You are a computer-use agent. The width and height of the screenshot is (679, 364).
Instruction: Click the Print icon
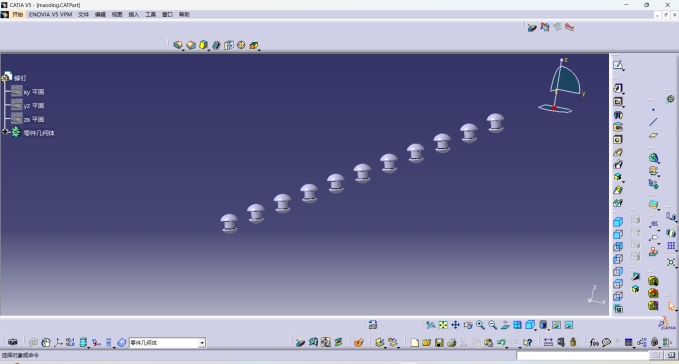(x=452, y=343)
